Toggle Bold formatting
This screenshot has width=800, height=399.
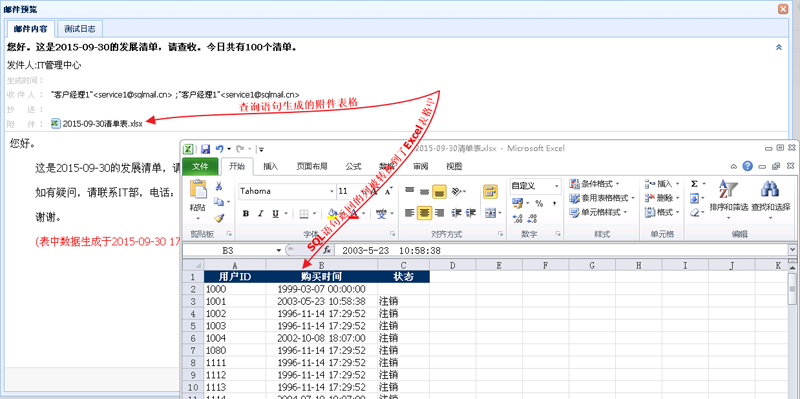point(246,213)
